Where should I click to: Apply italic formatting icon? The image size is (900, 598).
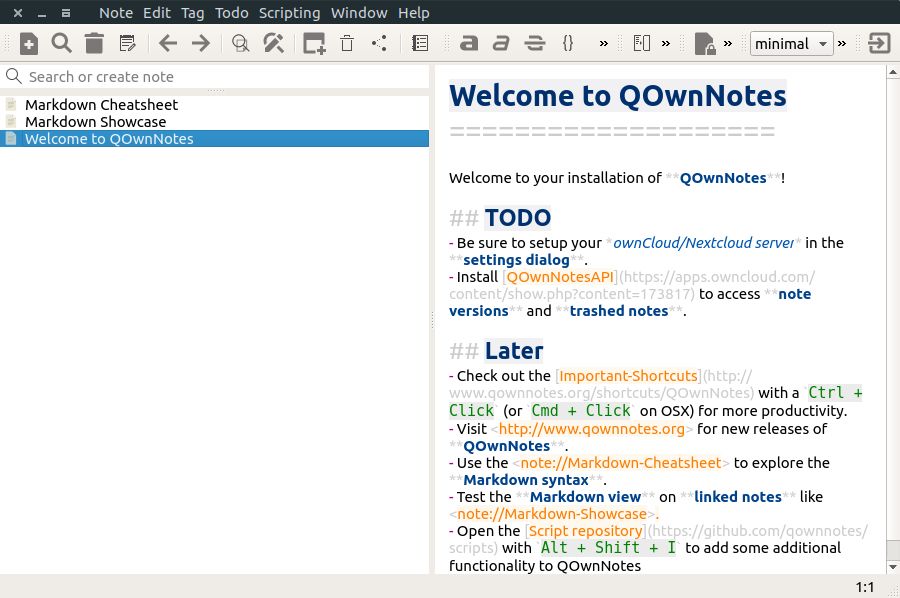(x=501, y=44)
